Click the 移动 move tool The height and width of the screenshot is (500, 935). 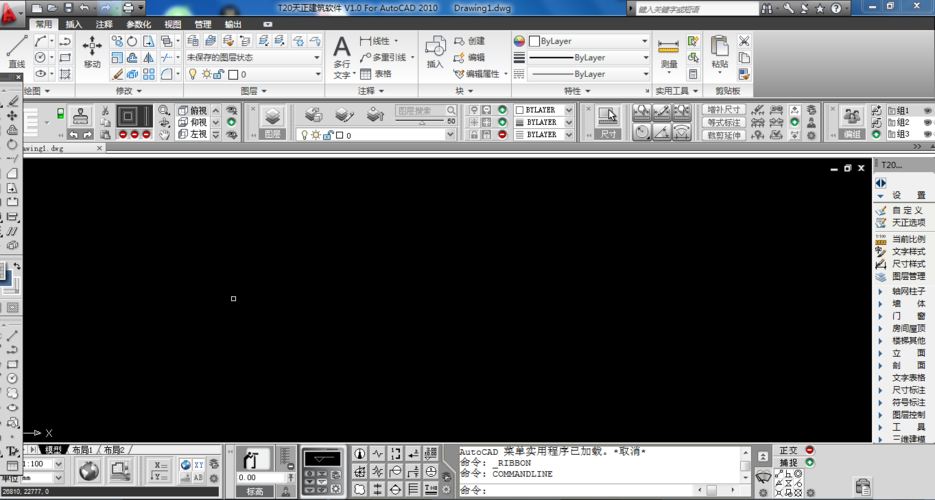coord(92,51)
